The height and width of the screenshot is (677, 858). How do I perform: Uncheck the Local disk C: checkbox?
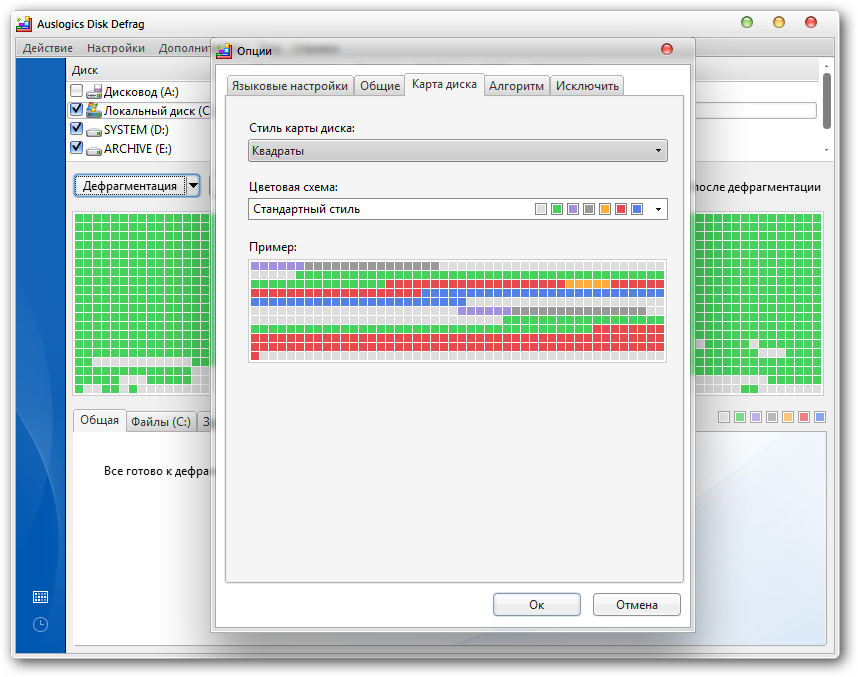pos(77,109)
